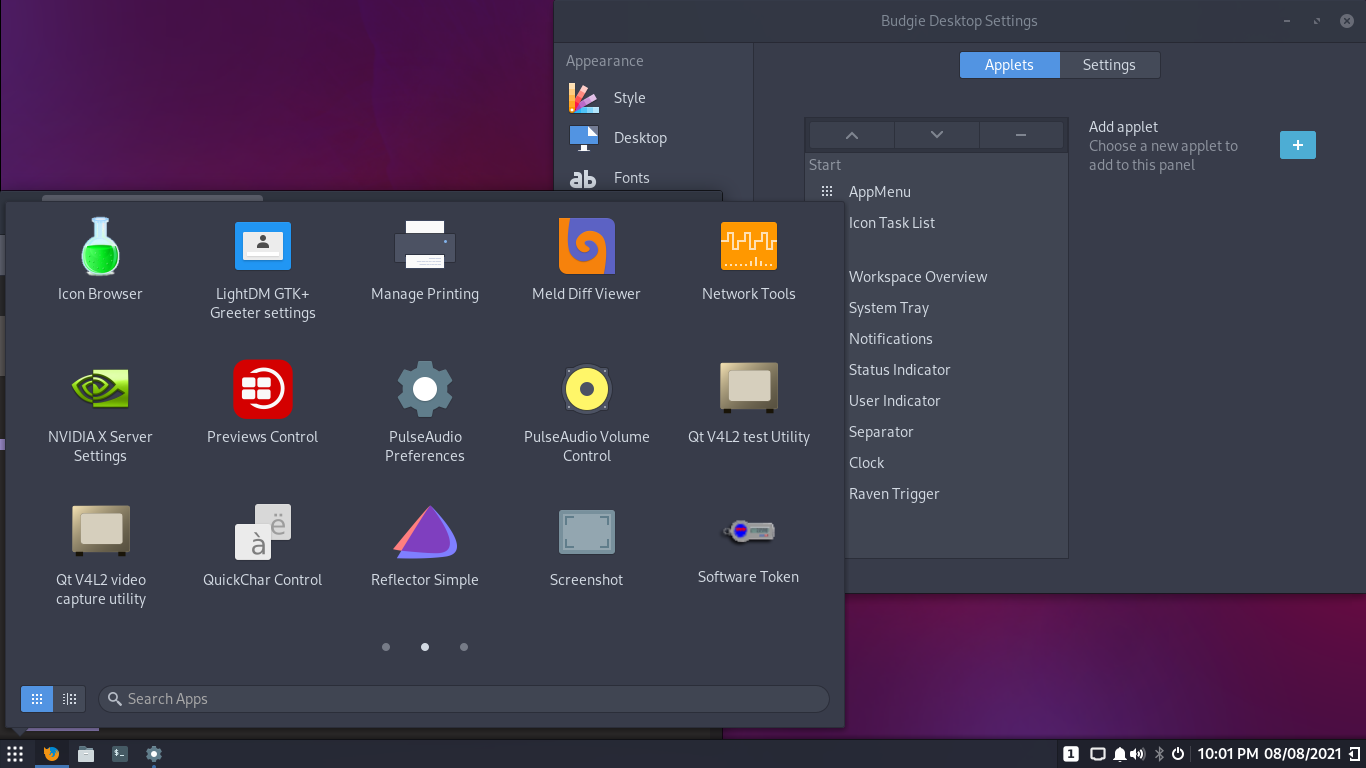Screen dimensions: 1366x768
Task: Open the power menu in the tray
Action: (x=1178, y=754)
